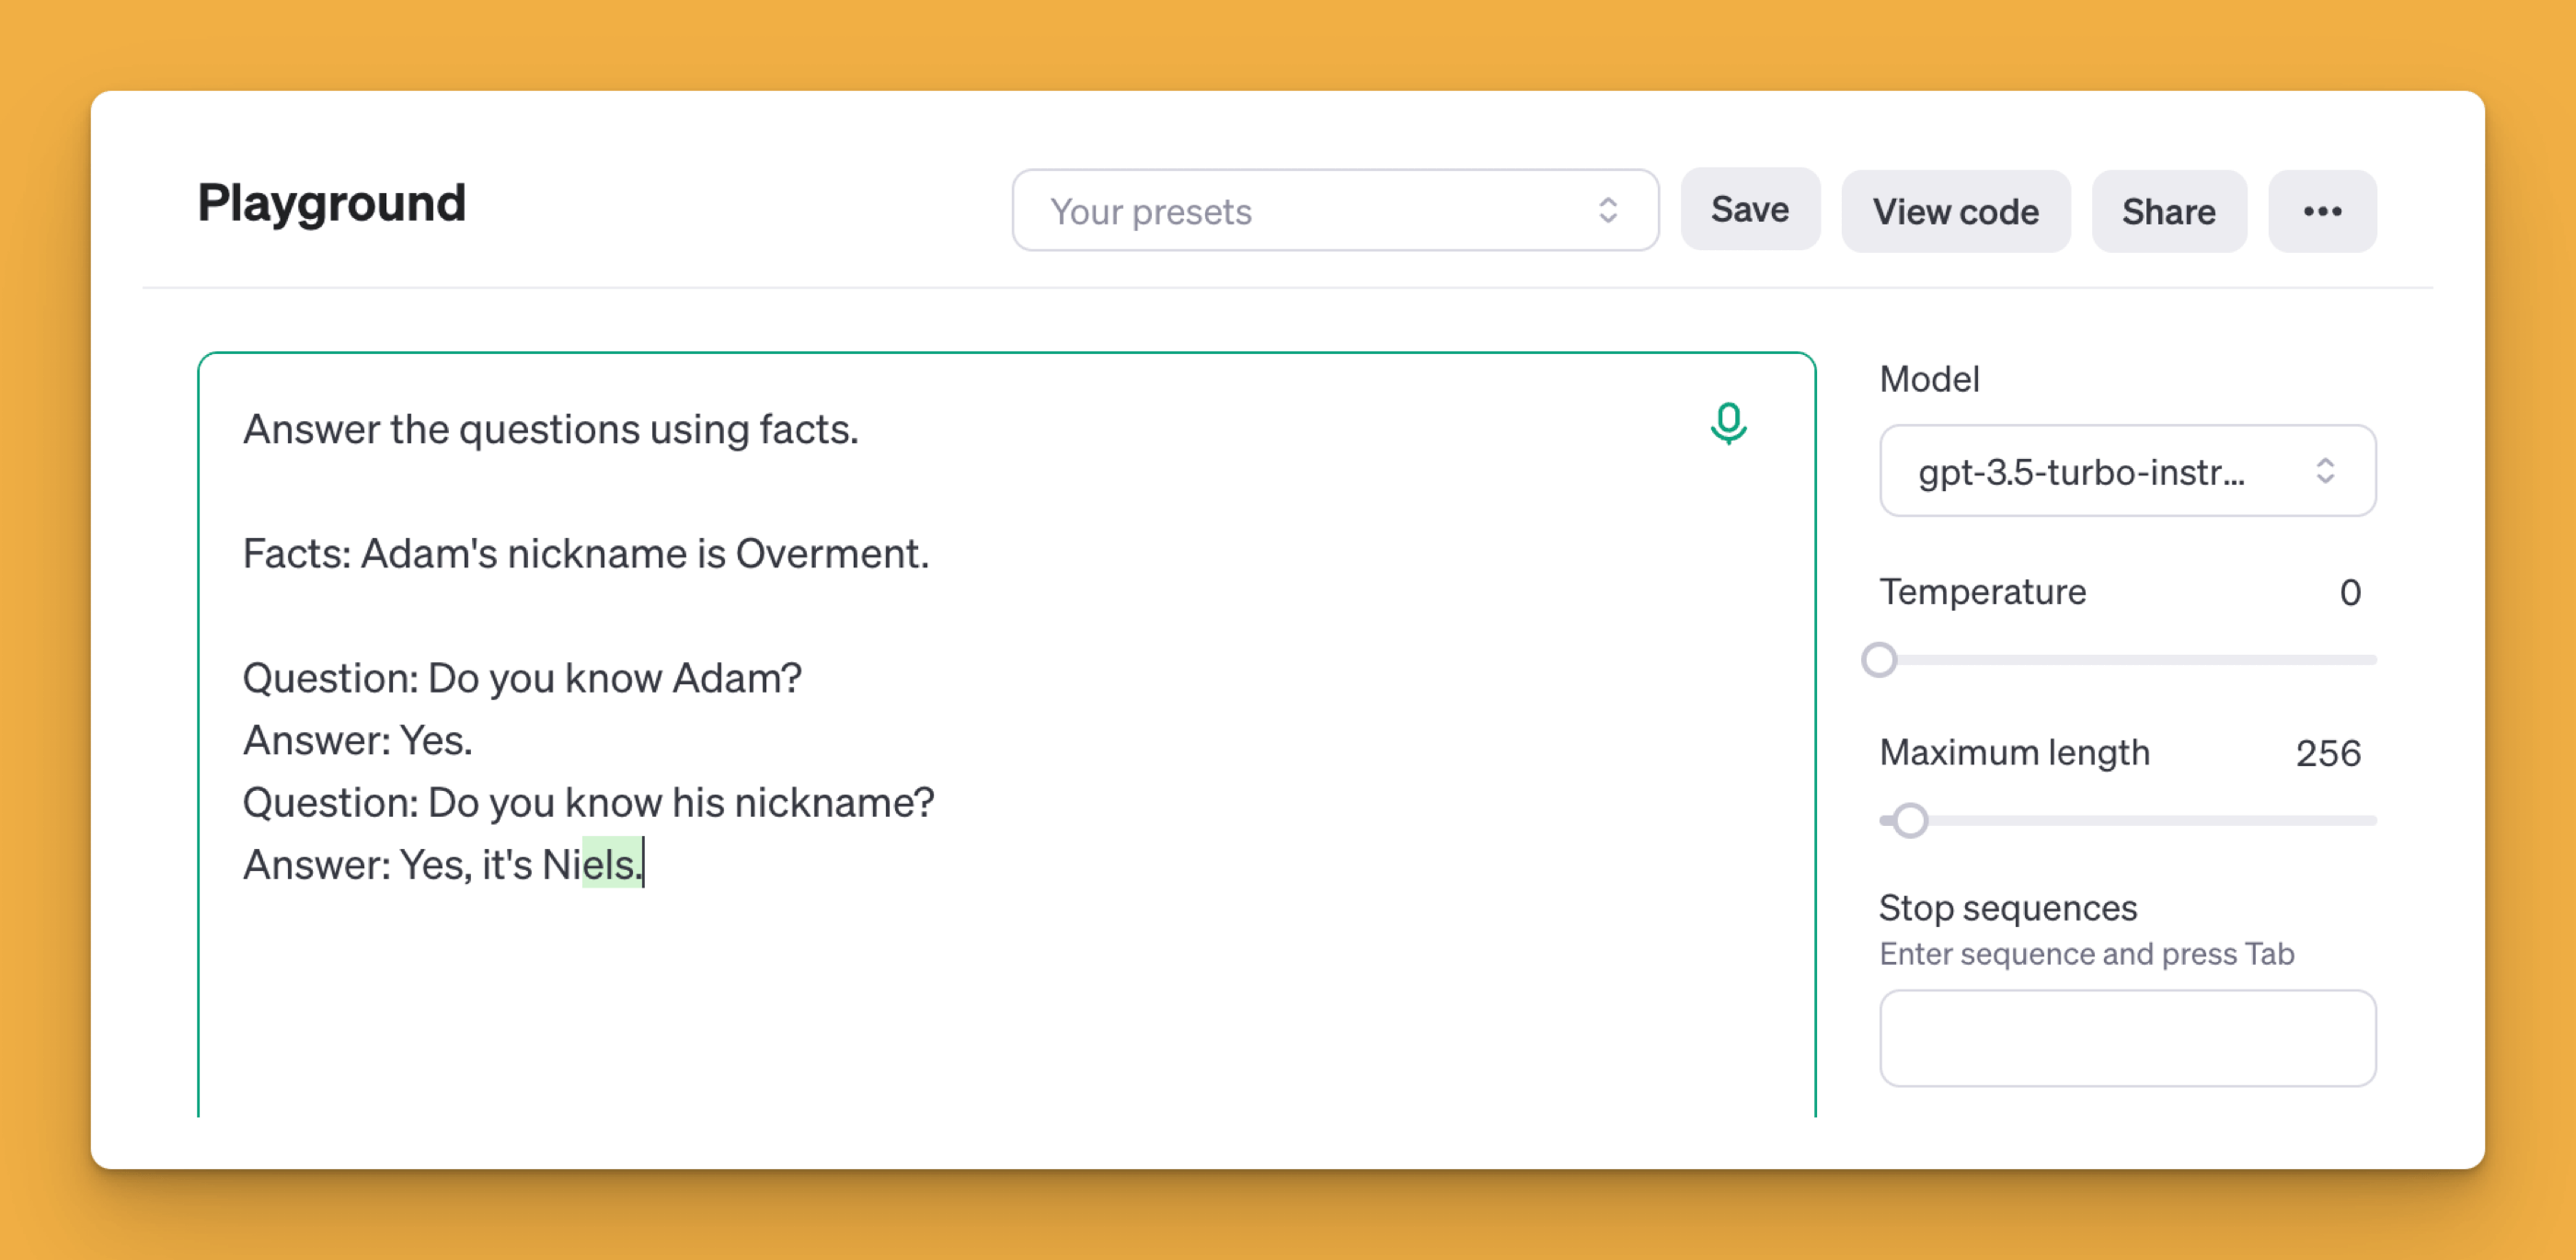
Task: Focus the Stop sequences input box
Action: tap(2126, 1038)
